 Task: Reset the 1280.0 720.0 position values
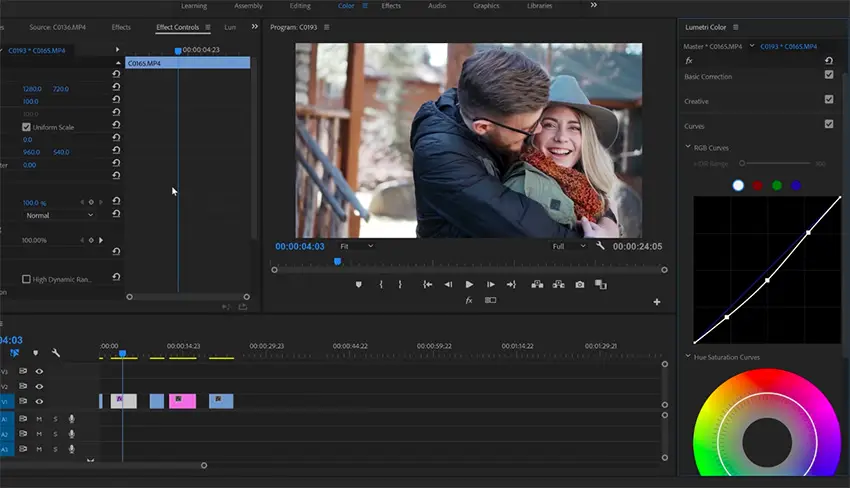coord(116,87)
